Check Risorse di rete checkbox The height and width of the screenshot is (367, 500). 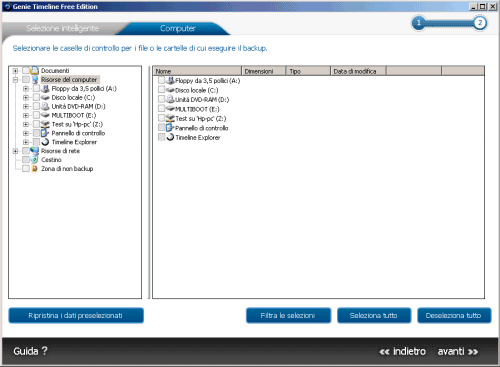pos(26,151)
